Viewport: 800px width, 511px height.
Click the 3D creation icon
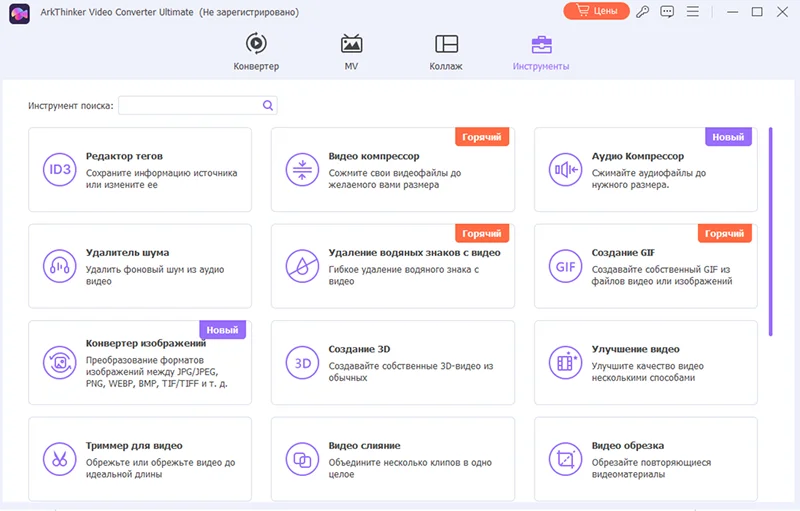coord(303,363)
